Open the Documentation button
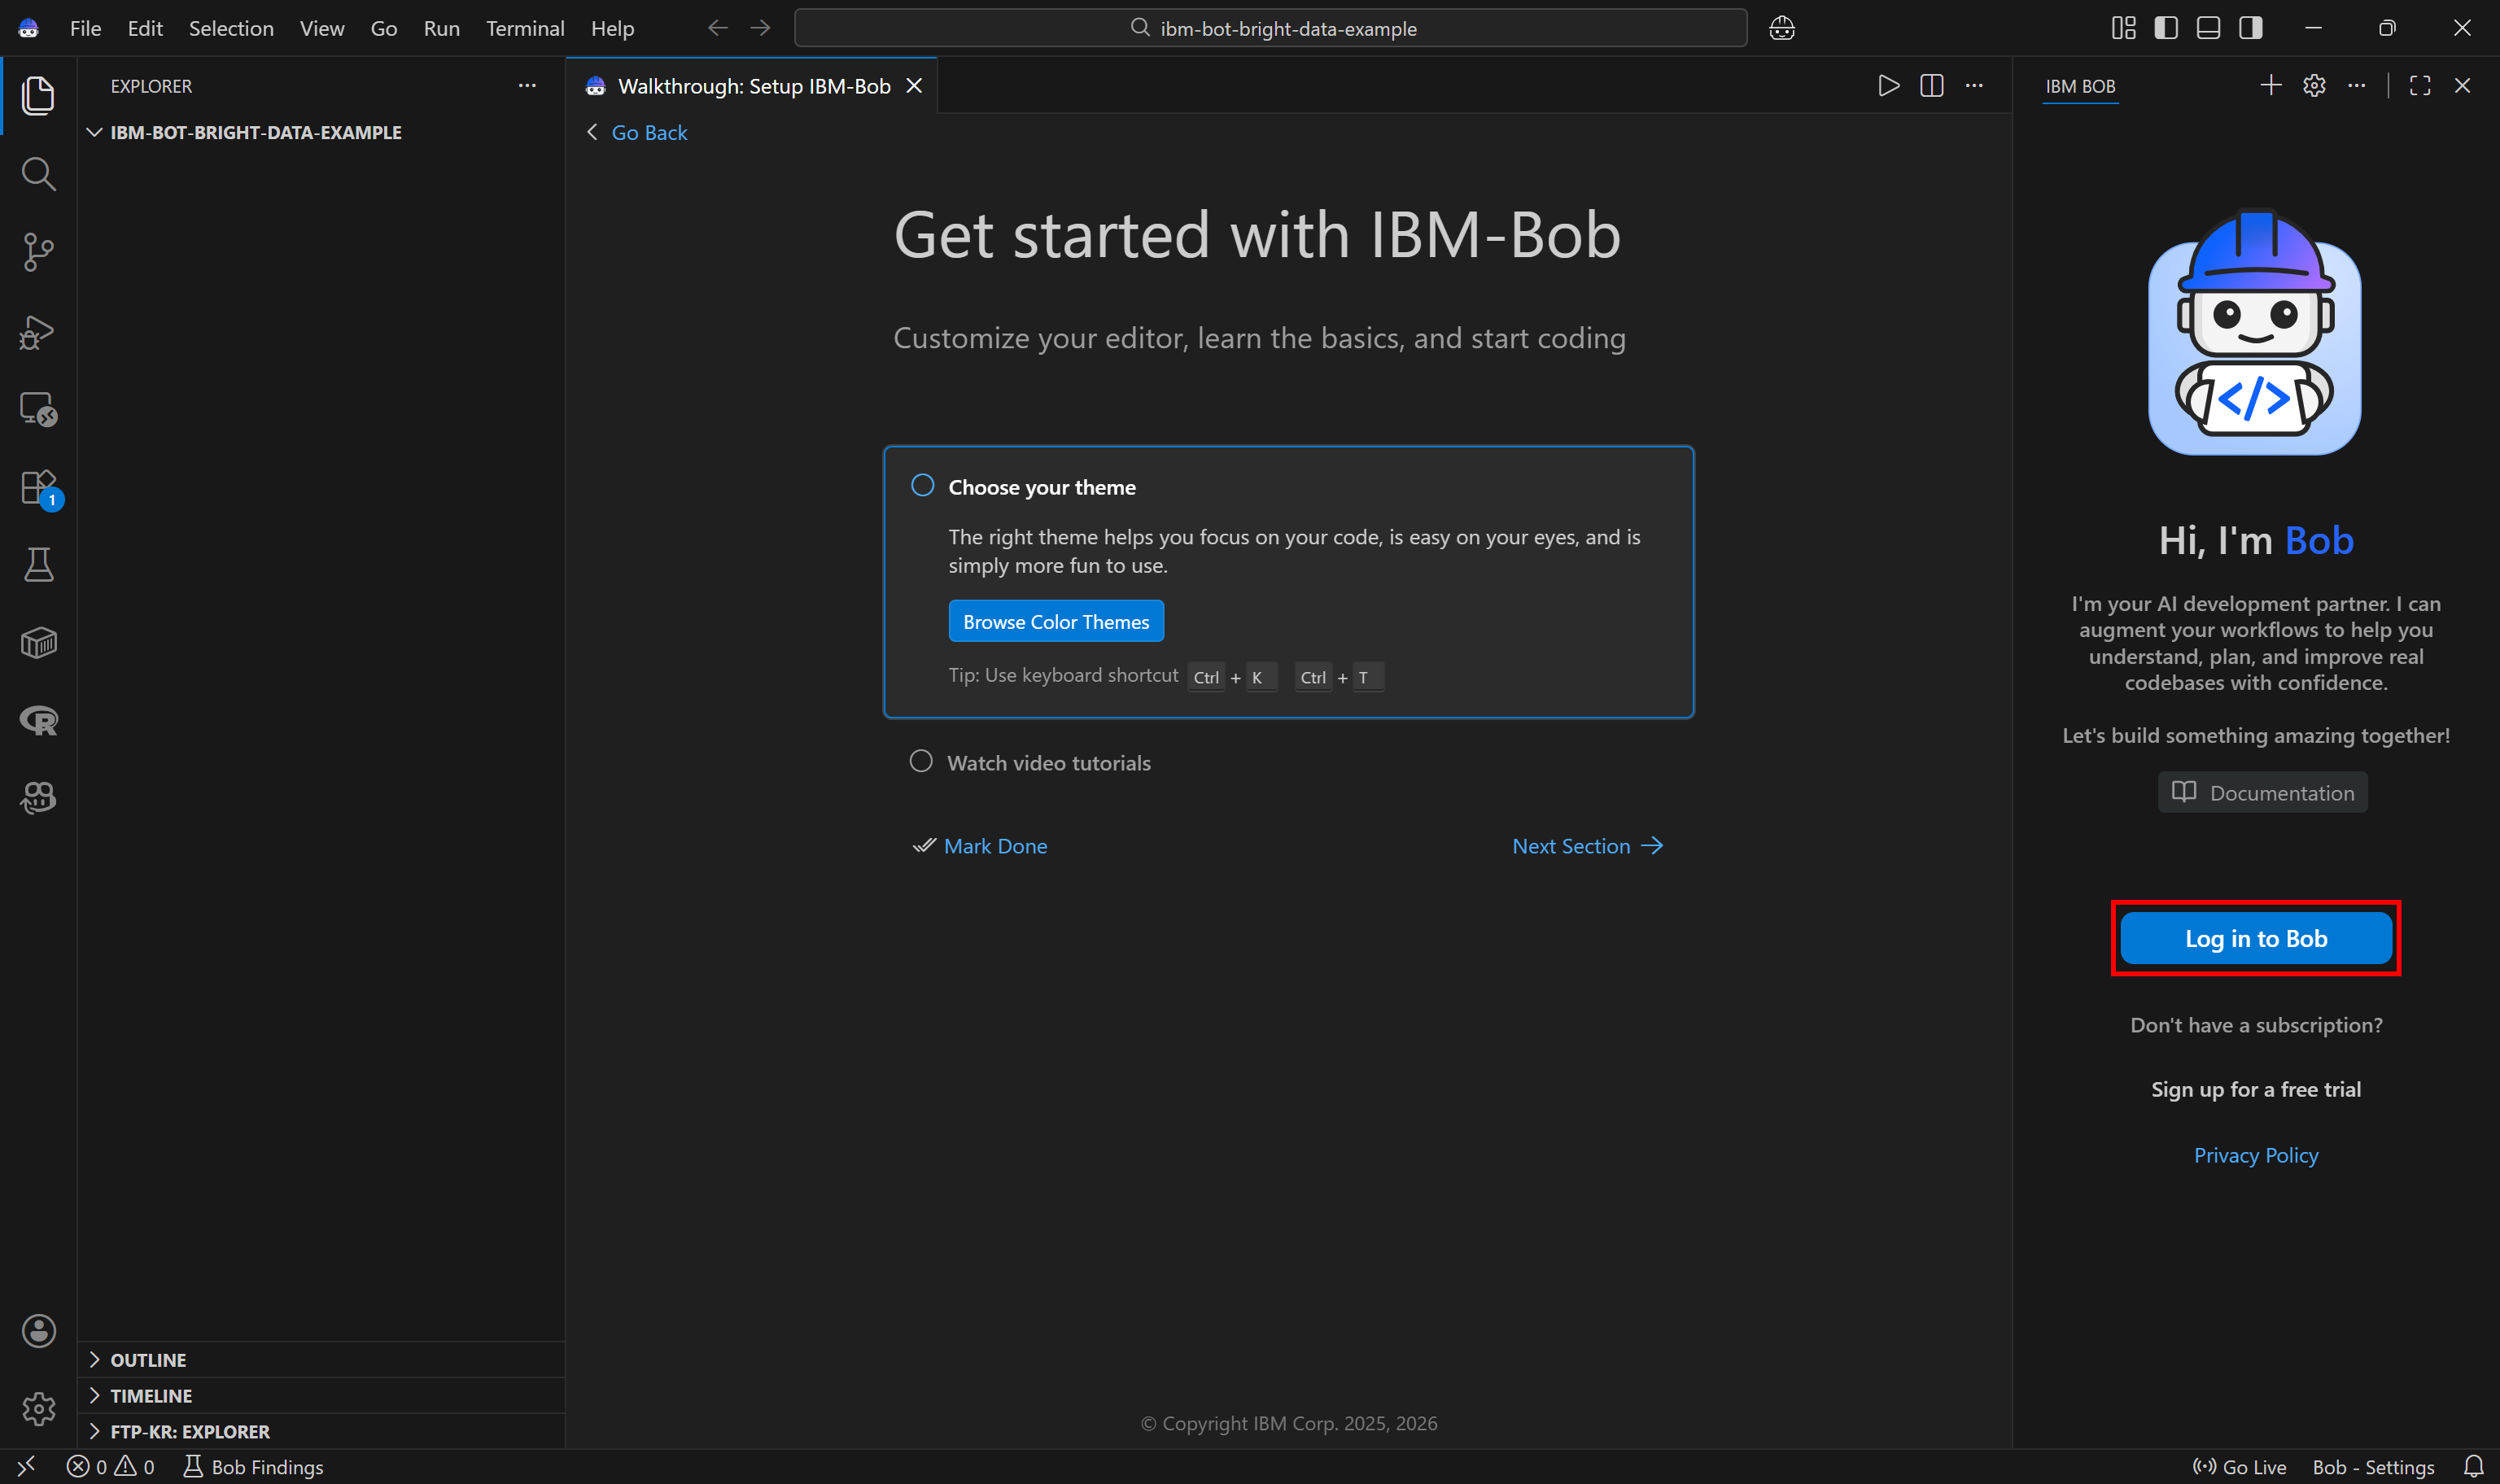This screenshot has height=1484, width=2500. [x=2262, y=792]
